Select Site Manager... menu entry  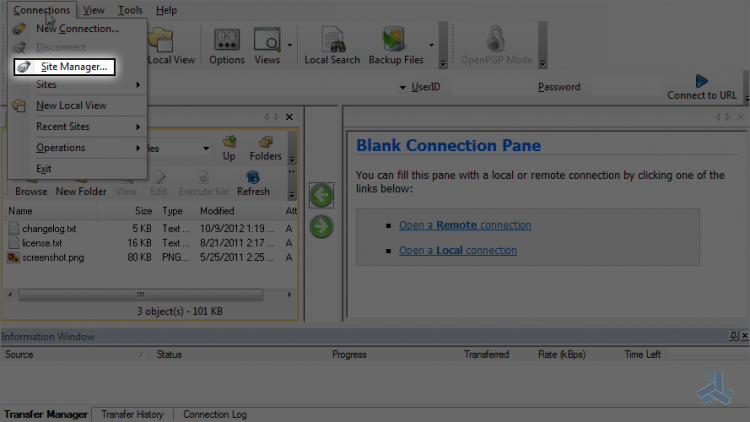[65, 67]
